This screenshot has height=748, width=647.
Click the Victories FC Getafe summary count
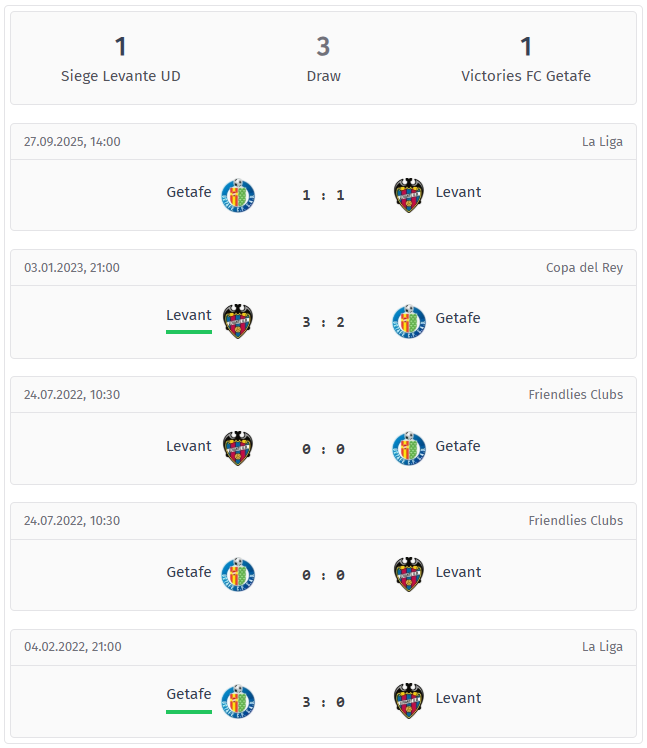(x=526, y=47)
